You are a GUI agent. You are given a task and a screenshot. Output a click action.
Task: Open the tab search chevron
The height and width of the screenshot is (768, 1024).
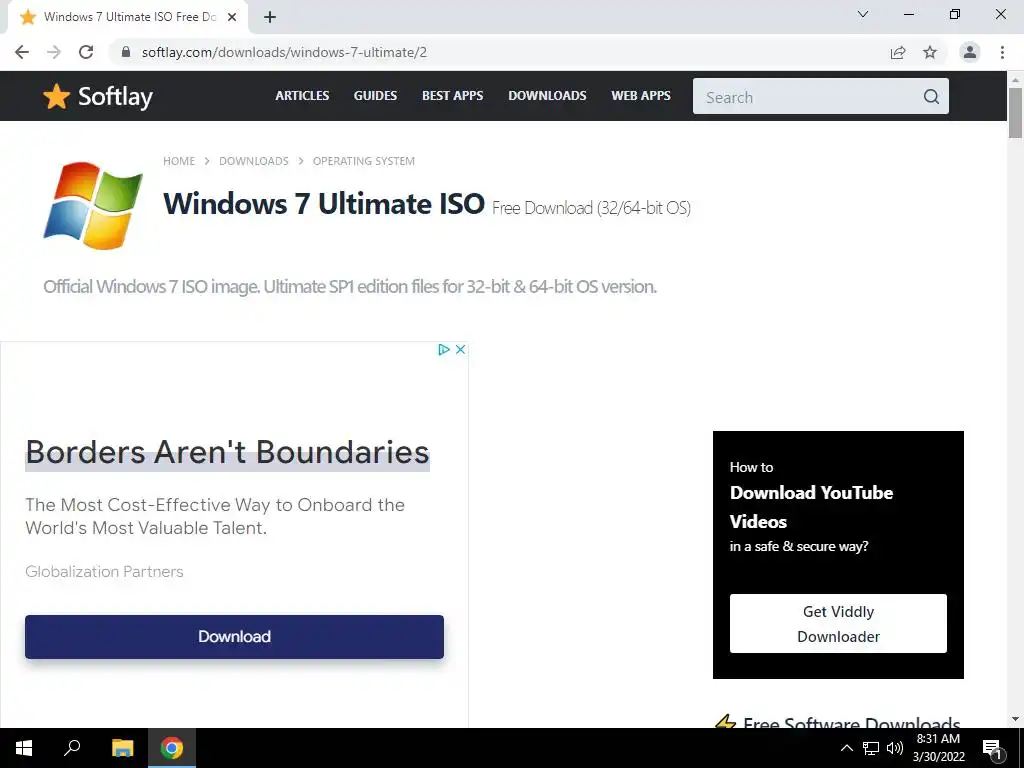click(863, 14)
